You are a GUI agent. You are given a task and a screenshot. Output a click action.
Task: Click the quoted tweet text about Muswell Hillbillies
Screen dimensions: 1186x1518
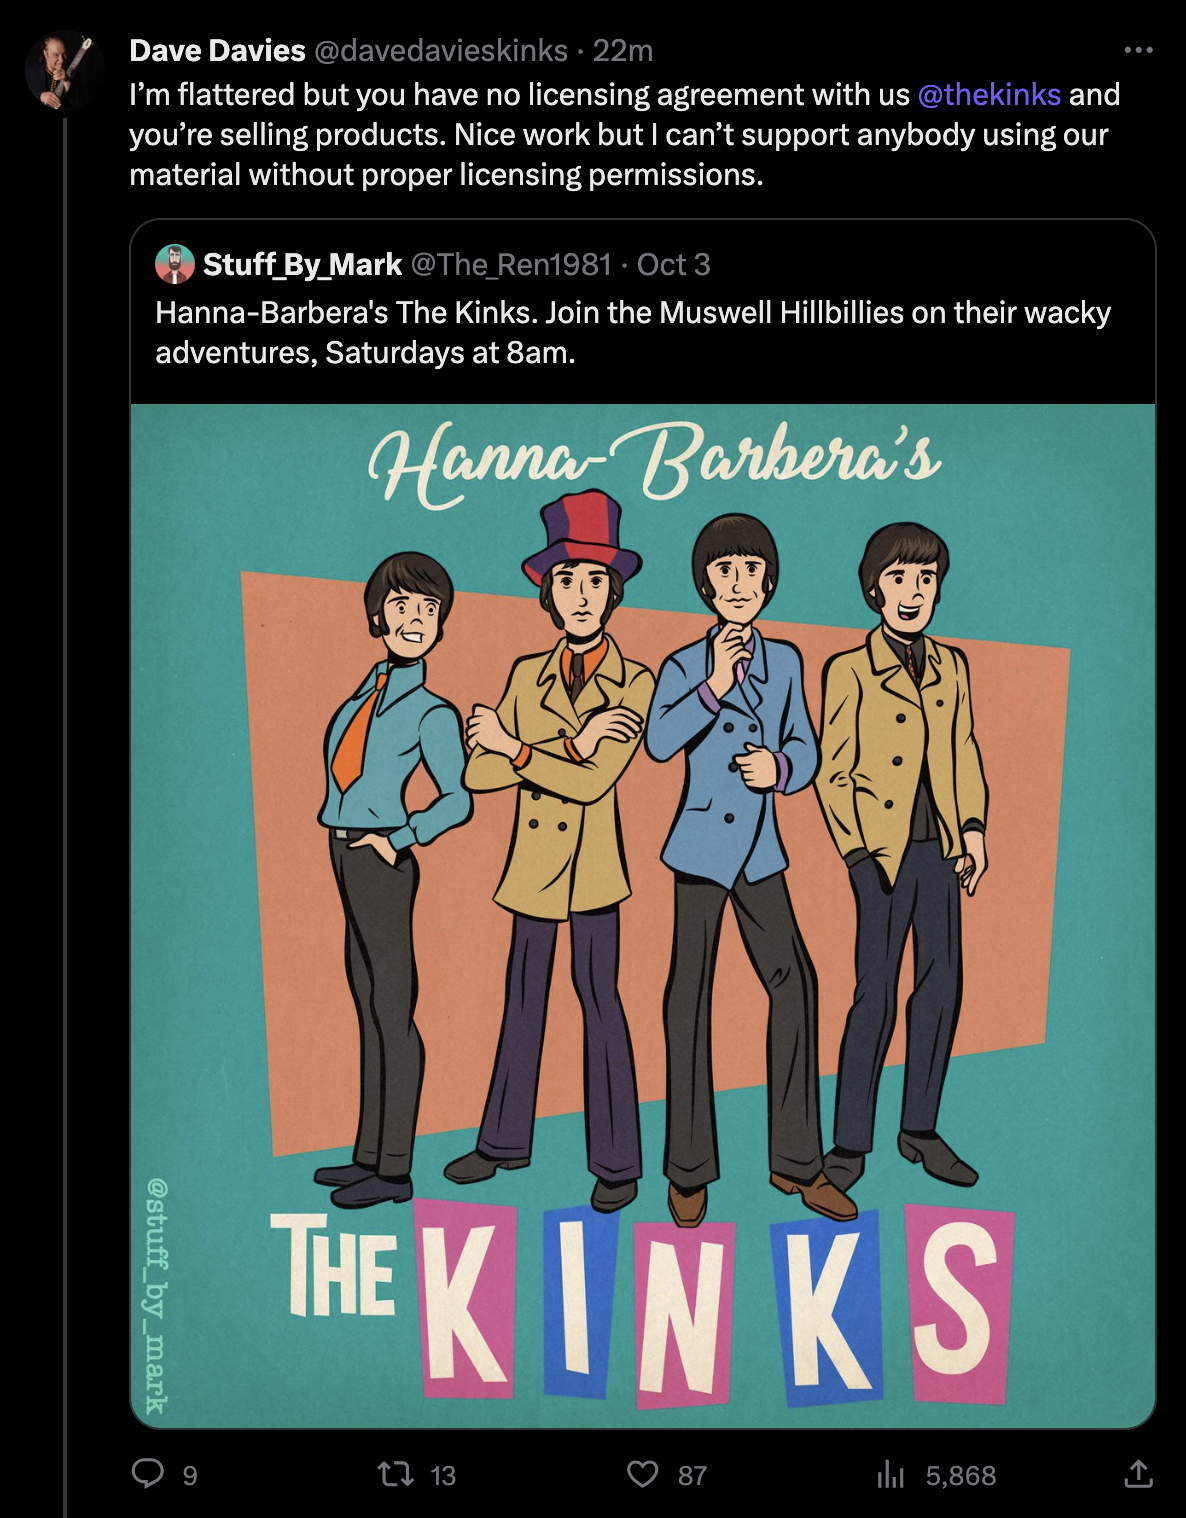pyautogui.click(x=632, y=332)
